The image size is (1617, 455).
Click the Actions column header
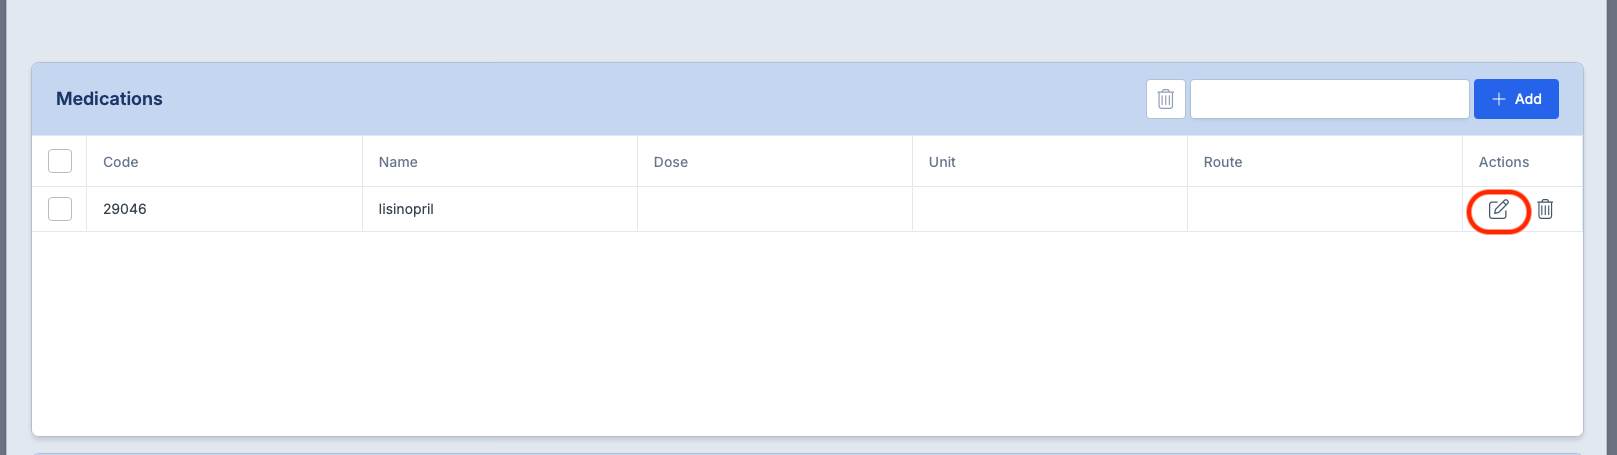[1503, 162]
